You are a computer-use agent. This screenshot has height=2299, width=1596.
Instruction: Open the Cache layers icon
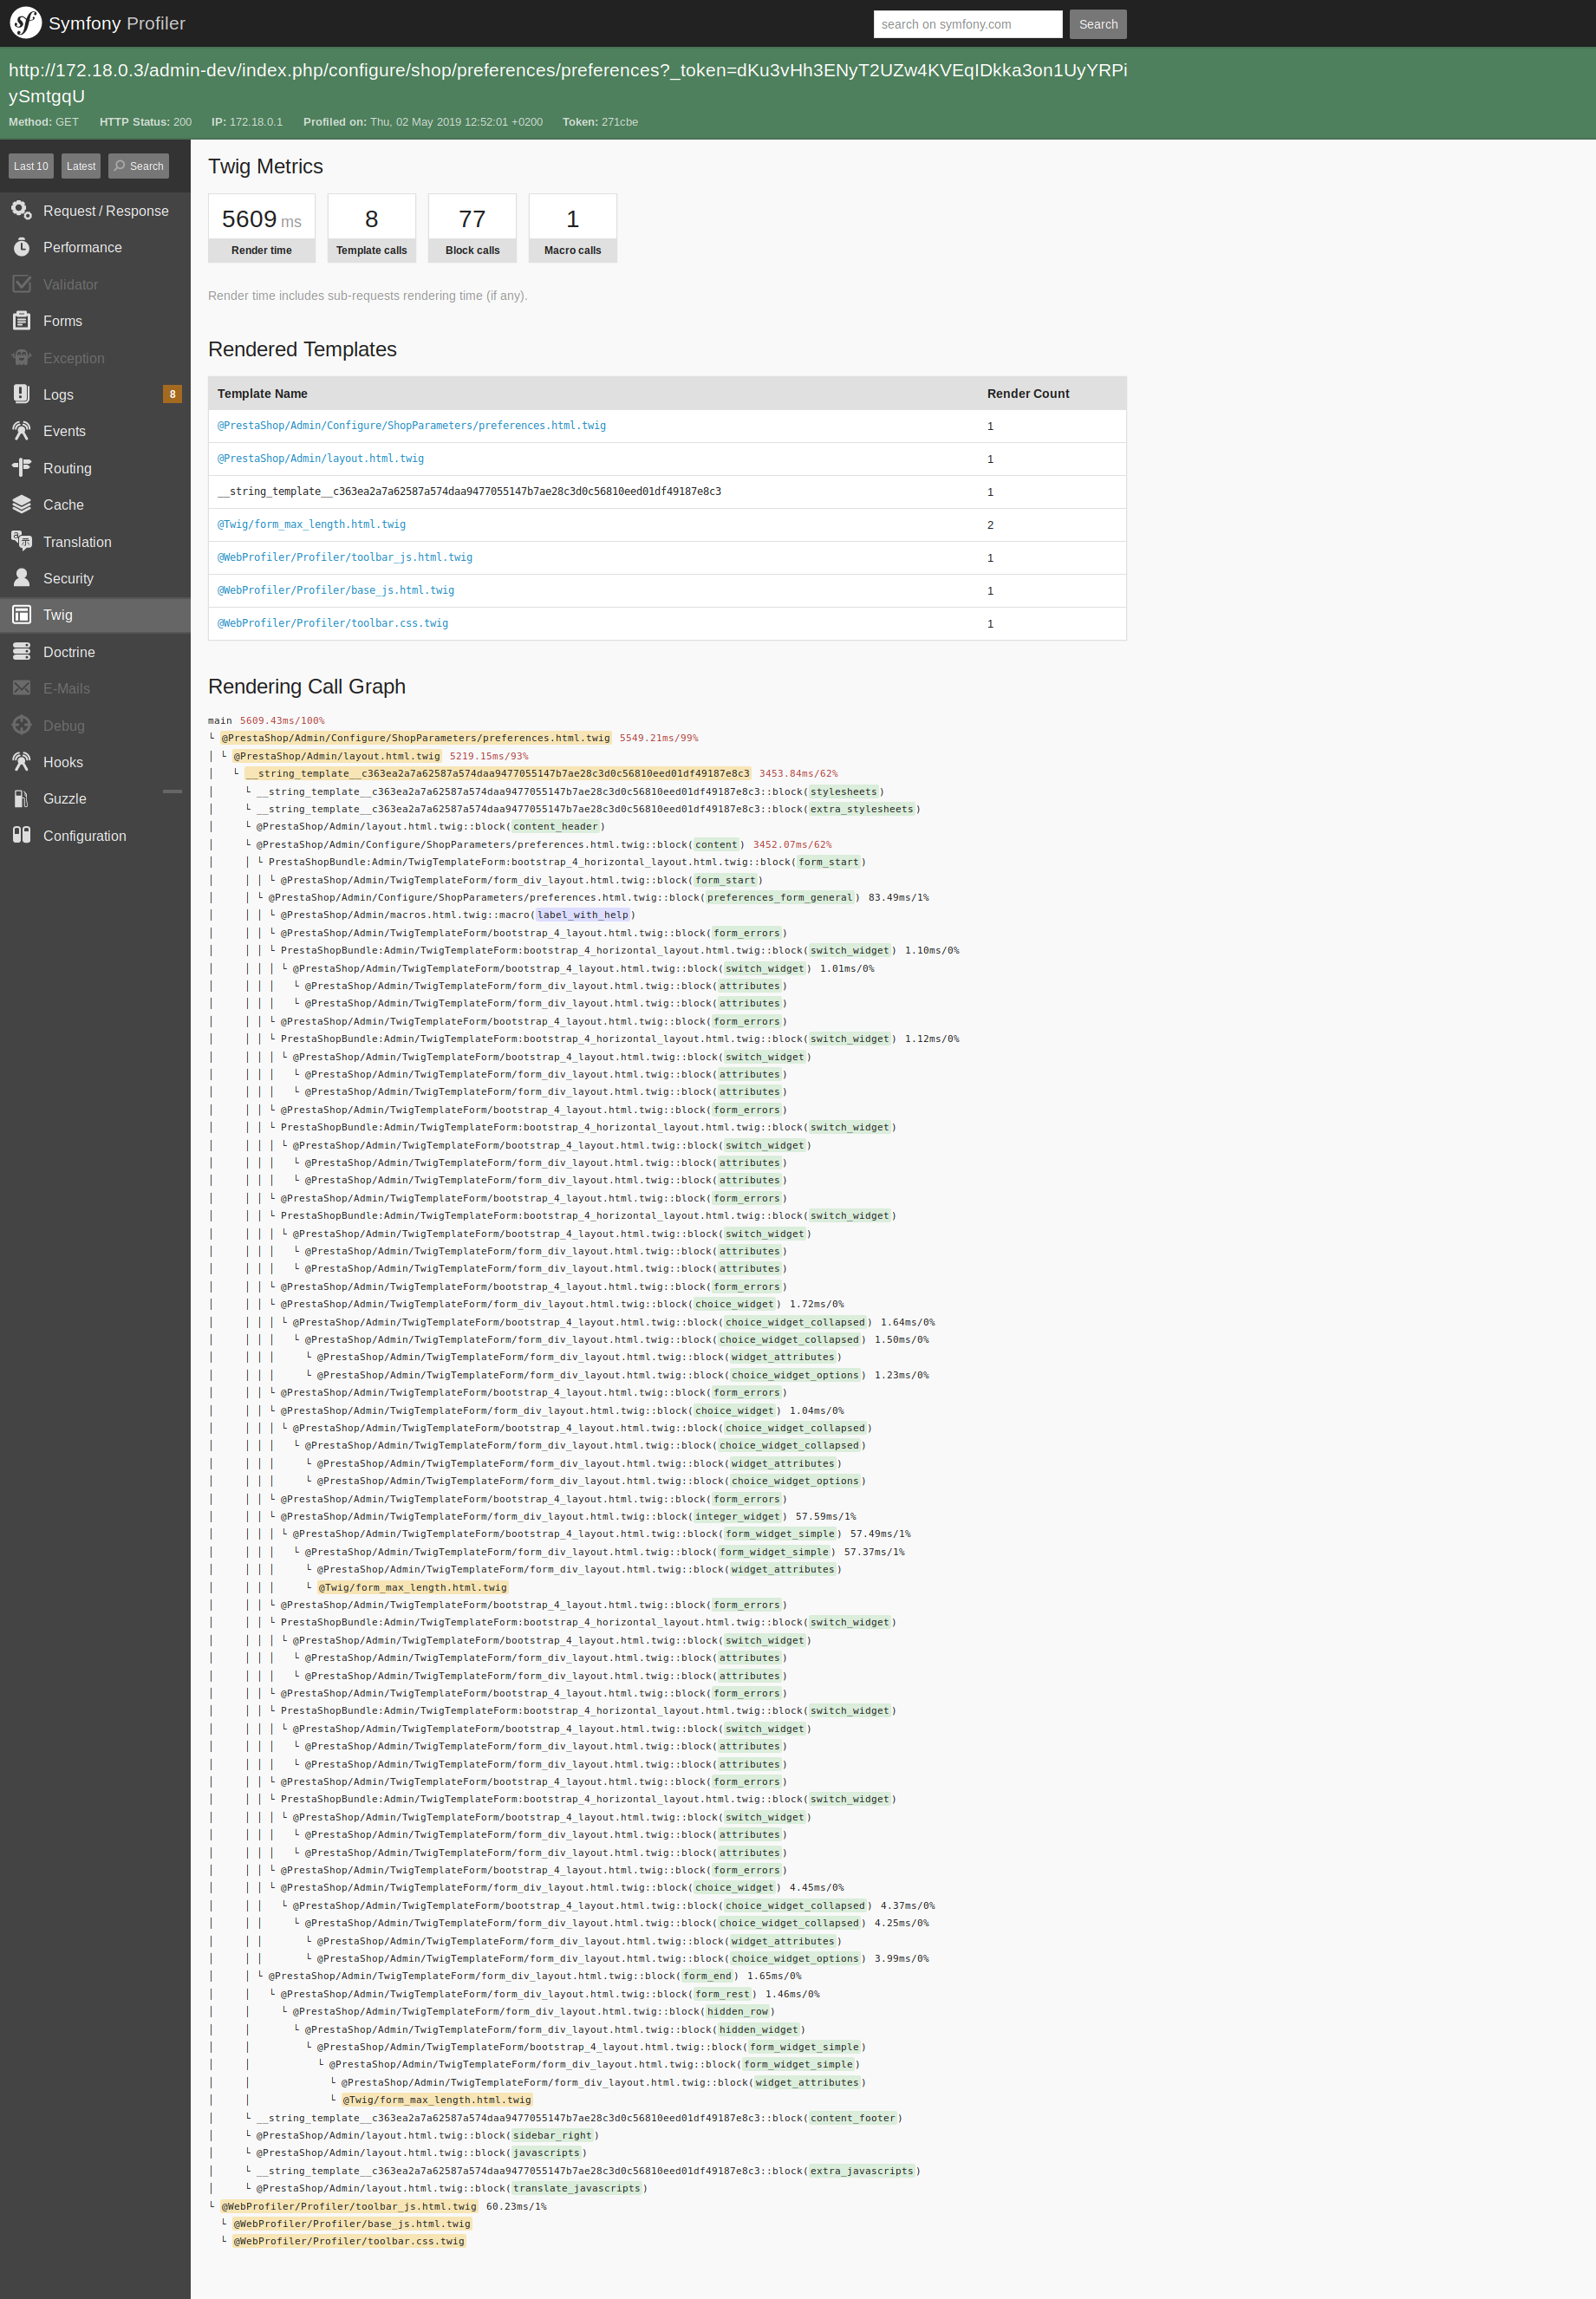[21, 505]
